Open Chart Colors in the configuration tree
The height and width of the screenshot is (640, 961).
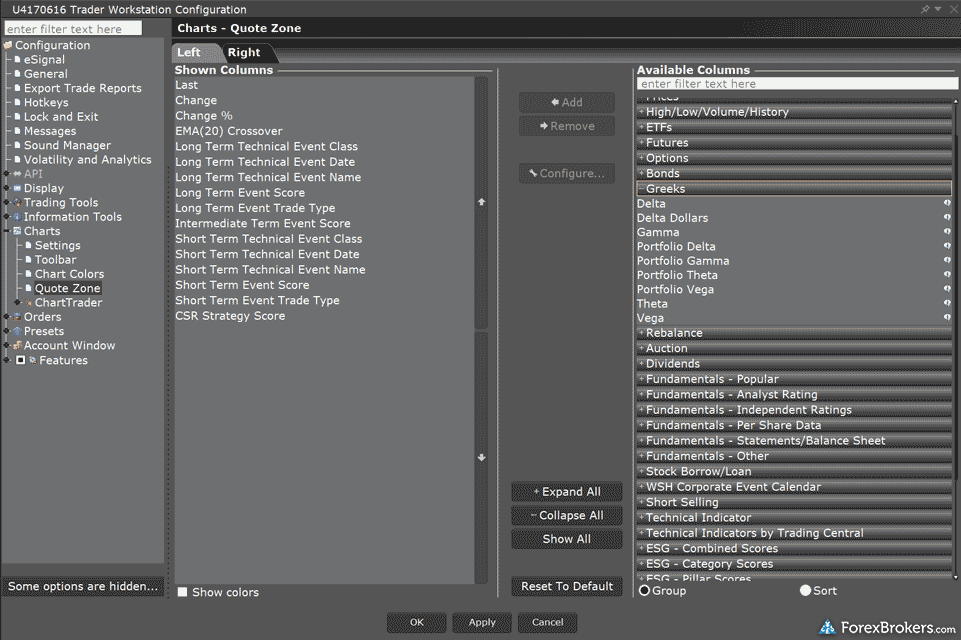click(x=69, y=274)
